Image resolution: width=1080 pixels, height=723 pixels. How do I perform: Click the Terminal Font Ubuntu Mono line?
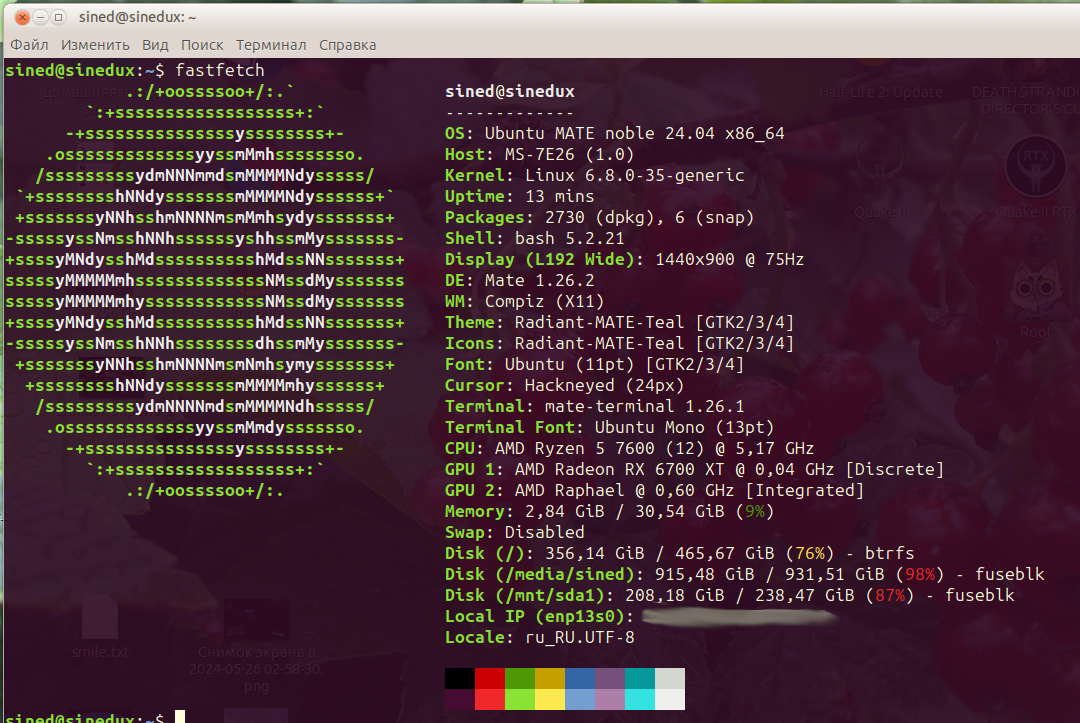tap(610, 428)
